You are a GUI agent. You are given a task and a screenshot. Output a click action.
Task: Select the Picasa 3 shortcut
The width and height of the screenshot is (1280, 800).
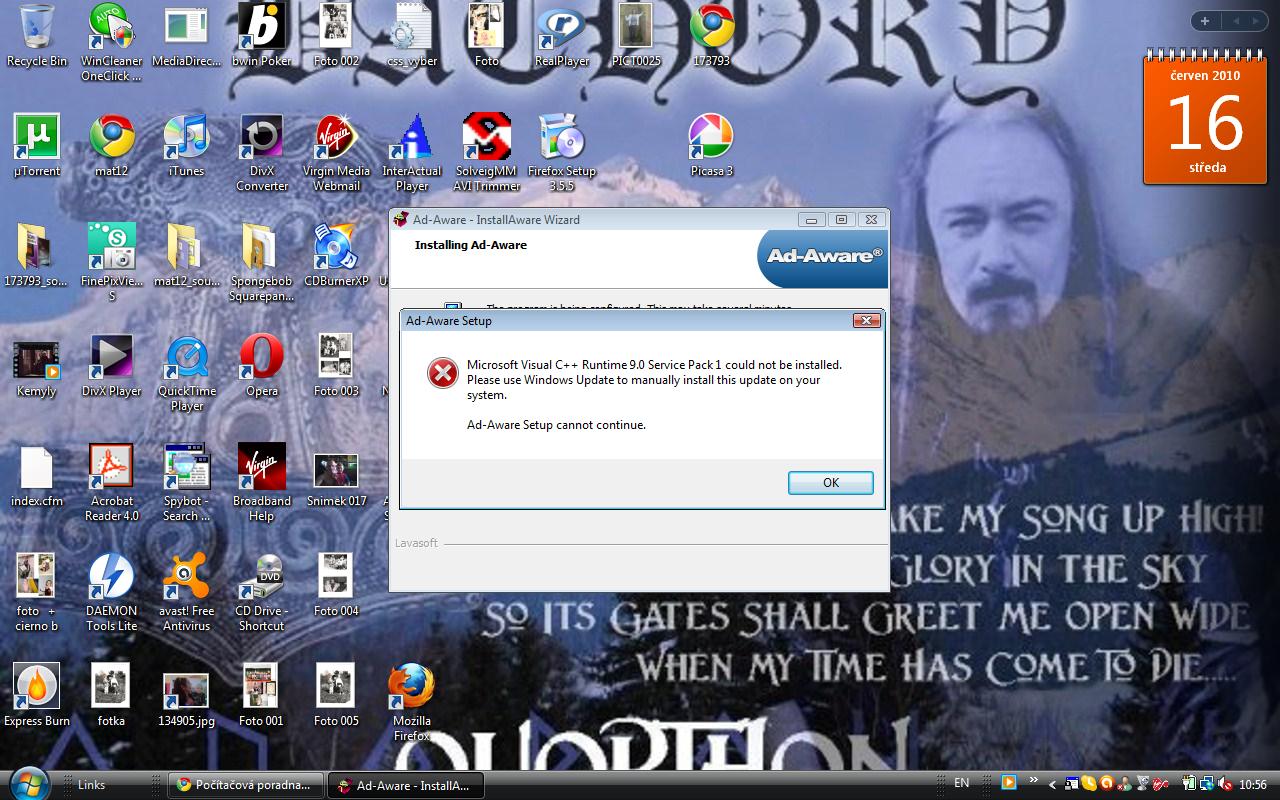pyautogui.click(x=711, y=146)
